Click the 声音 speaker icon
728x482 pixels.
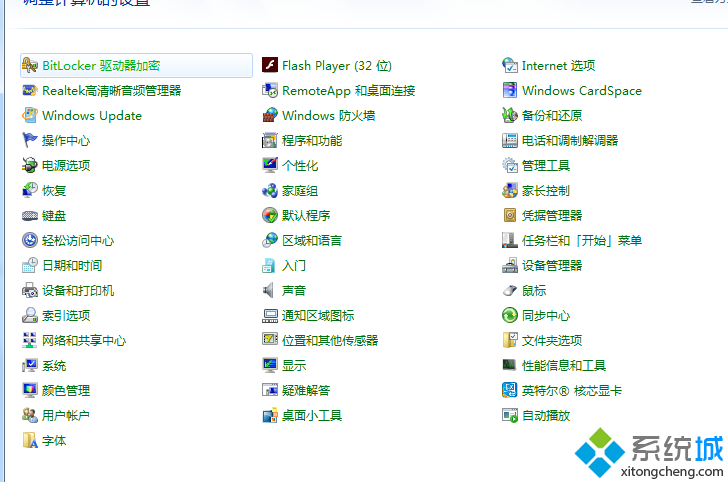(270, 291)
